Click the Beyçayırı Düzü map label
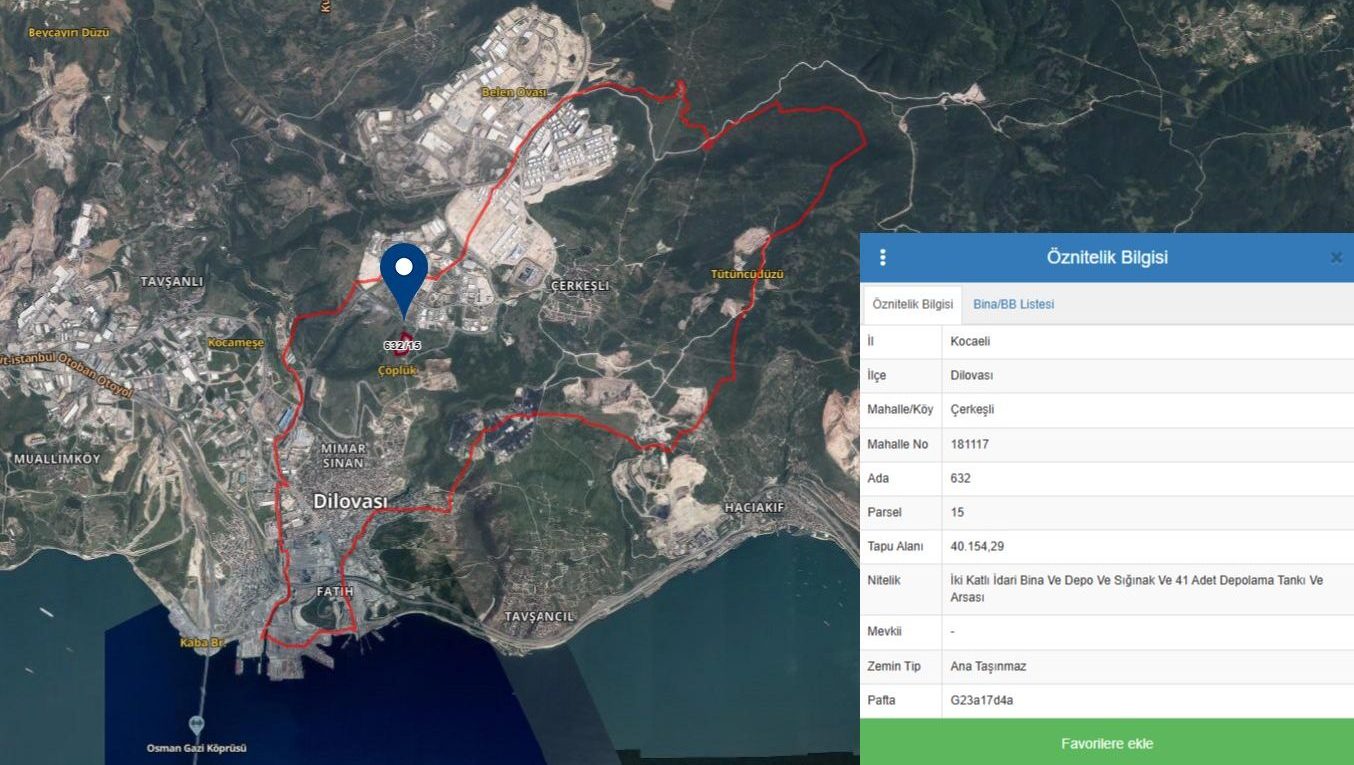The width and height of the screenshot is (1354, 765). point(68,32)
